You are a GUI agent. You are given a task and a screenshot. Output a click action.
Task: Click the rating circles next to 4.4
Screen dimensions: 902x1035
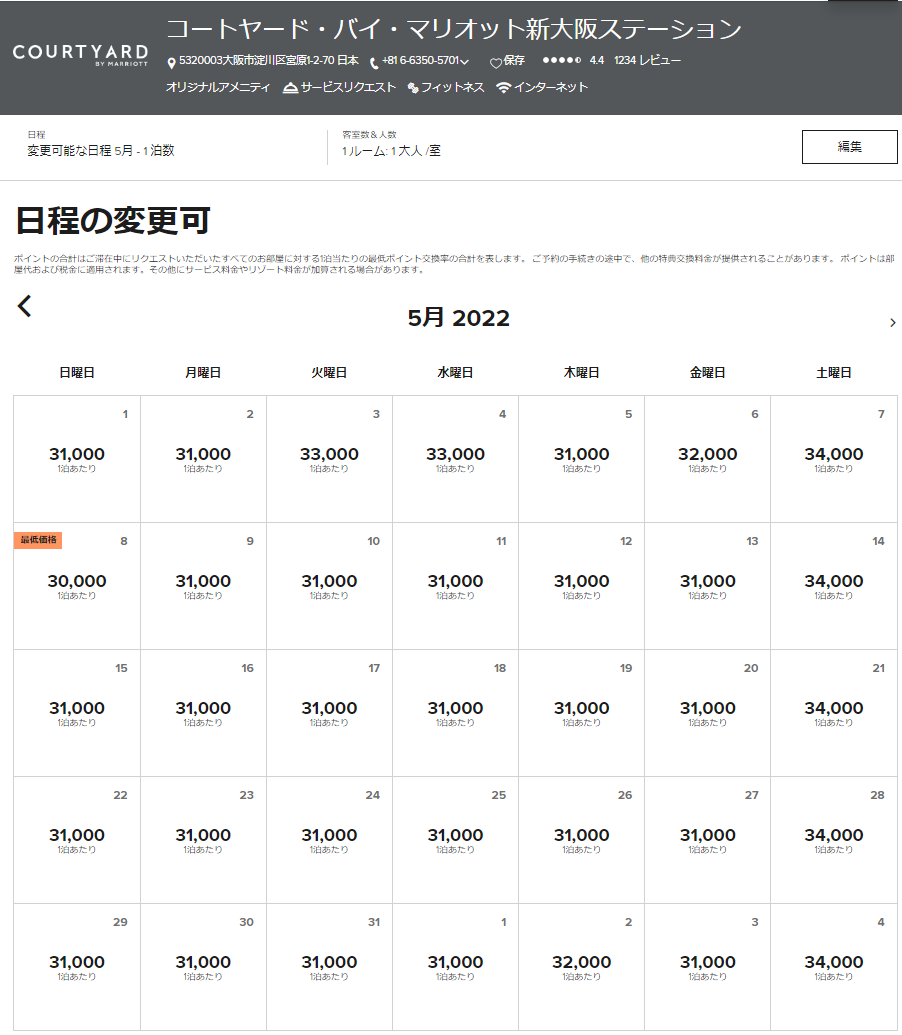(x=561, y=61)
